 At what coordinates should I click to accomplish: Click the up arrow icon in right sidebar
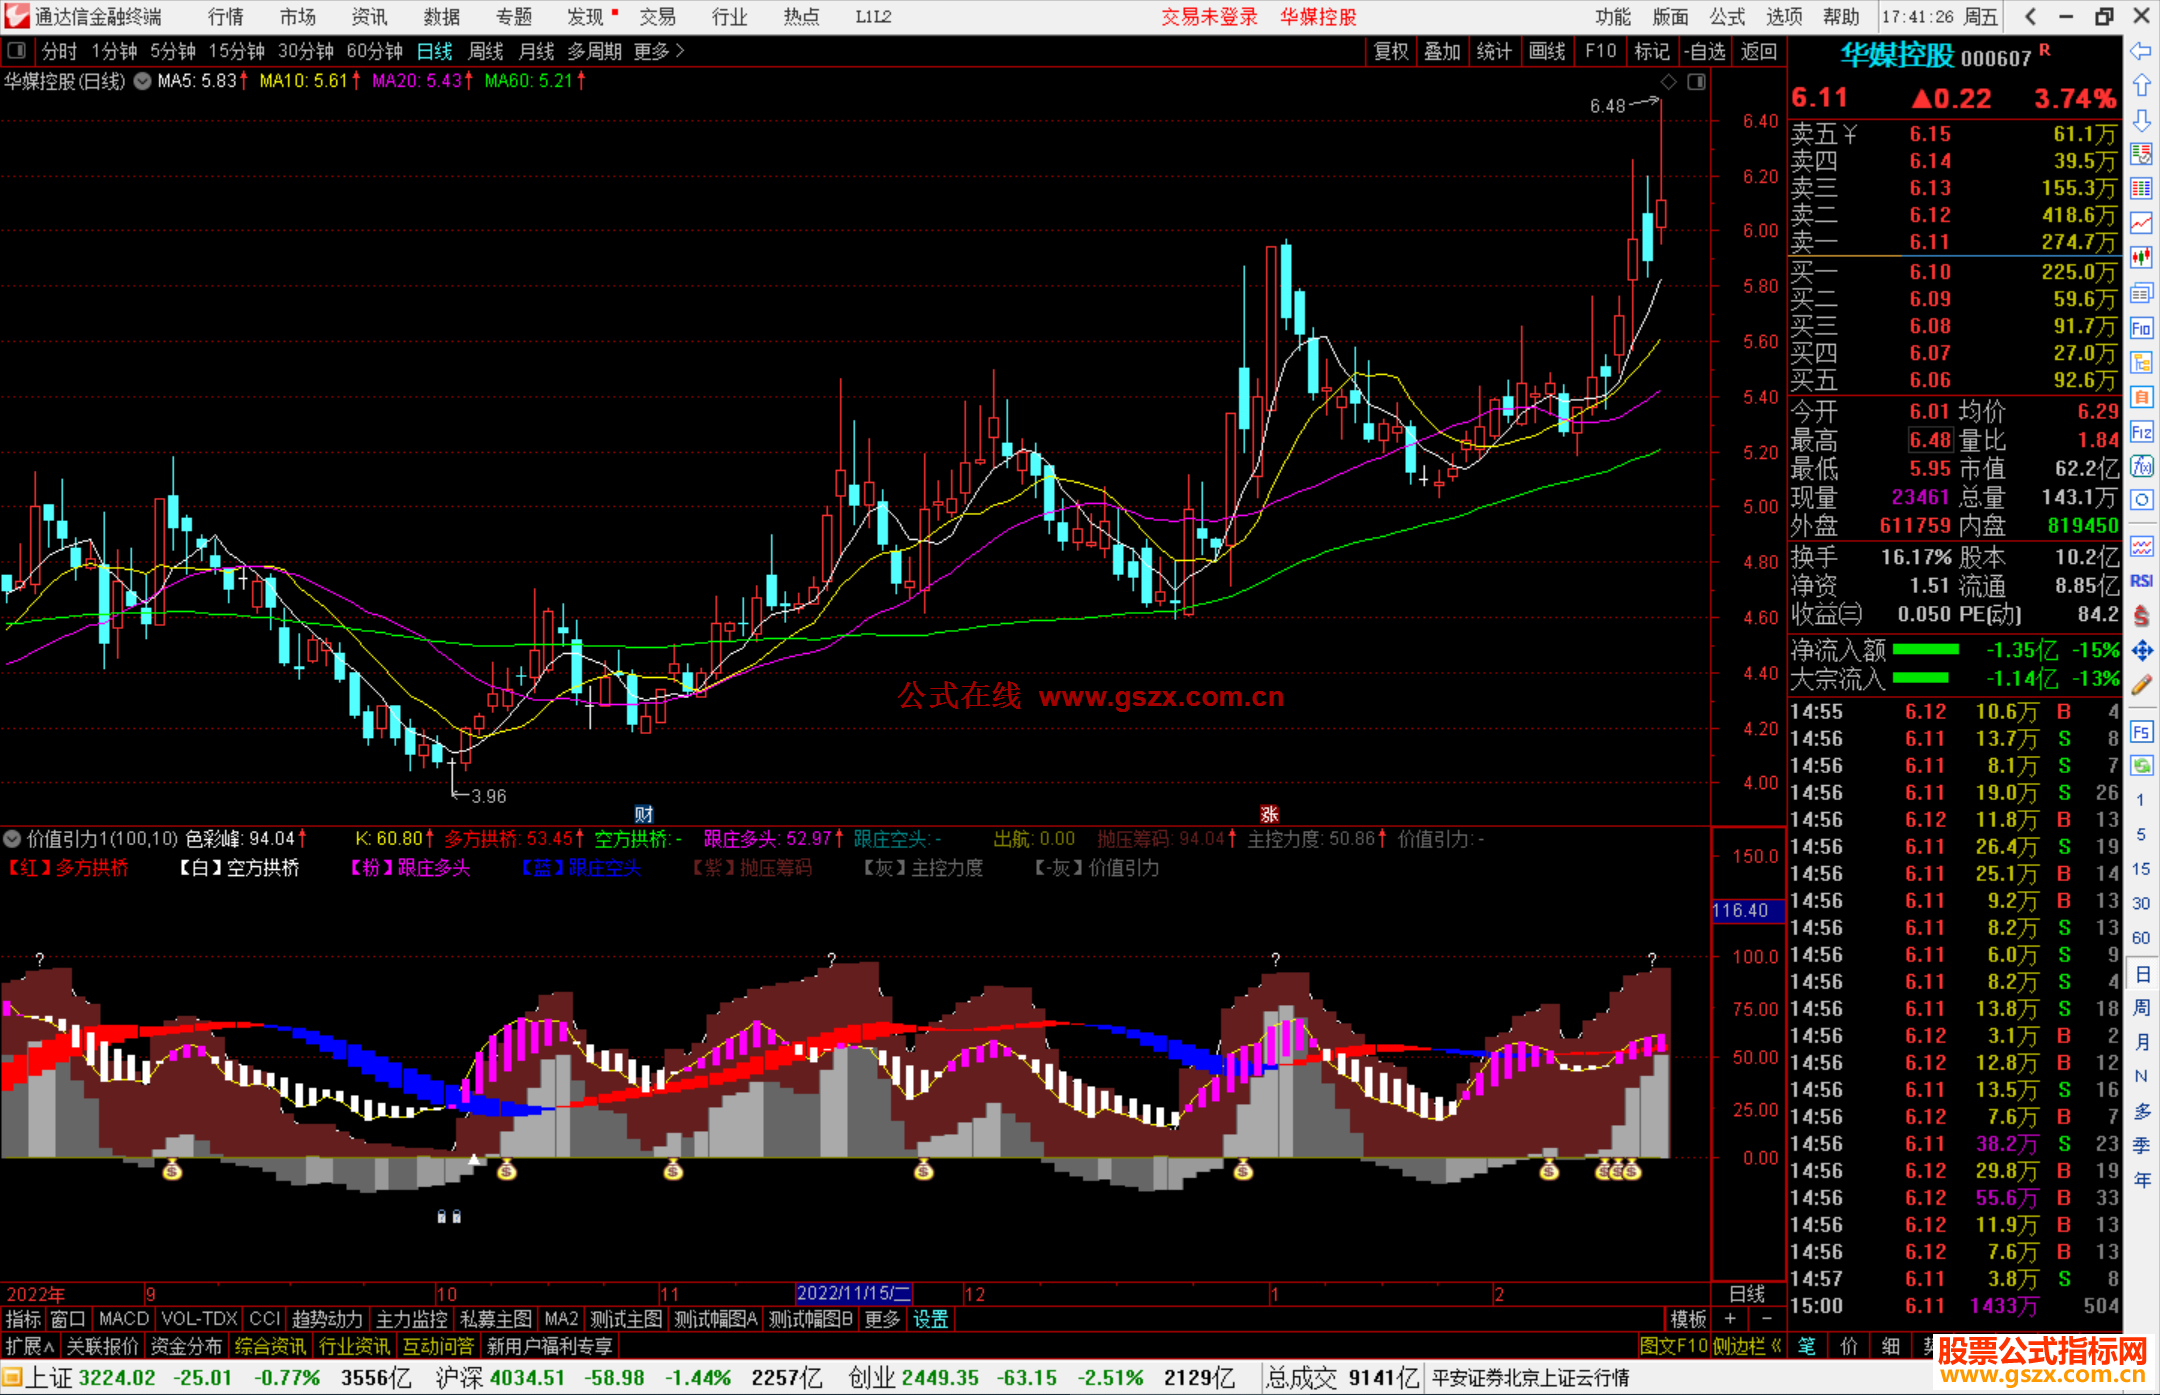[2141, 86]
